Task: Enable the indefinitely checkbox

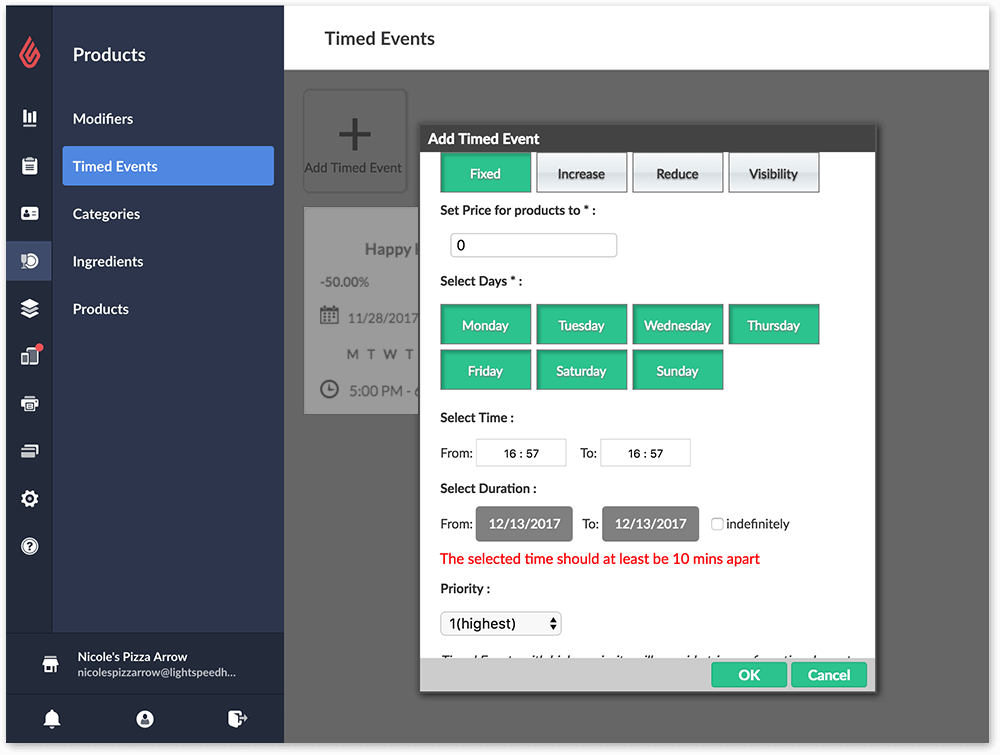Action: pyautogui.click(x=717, y=524)
